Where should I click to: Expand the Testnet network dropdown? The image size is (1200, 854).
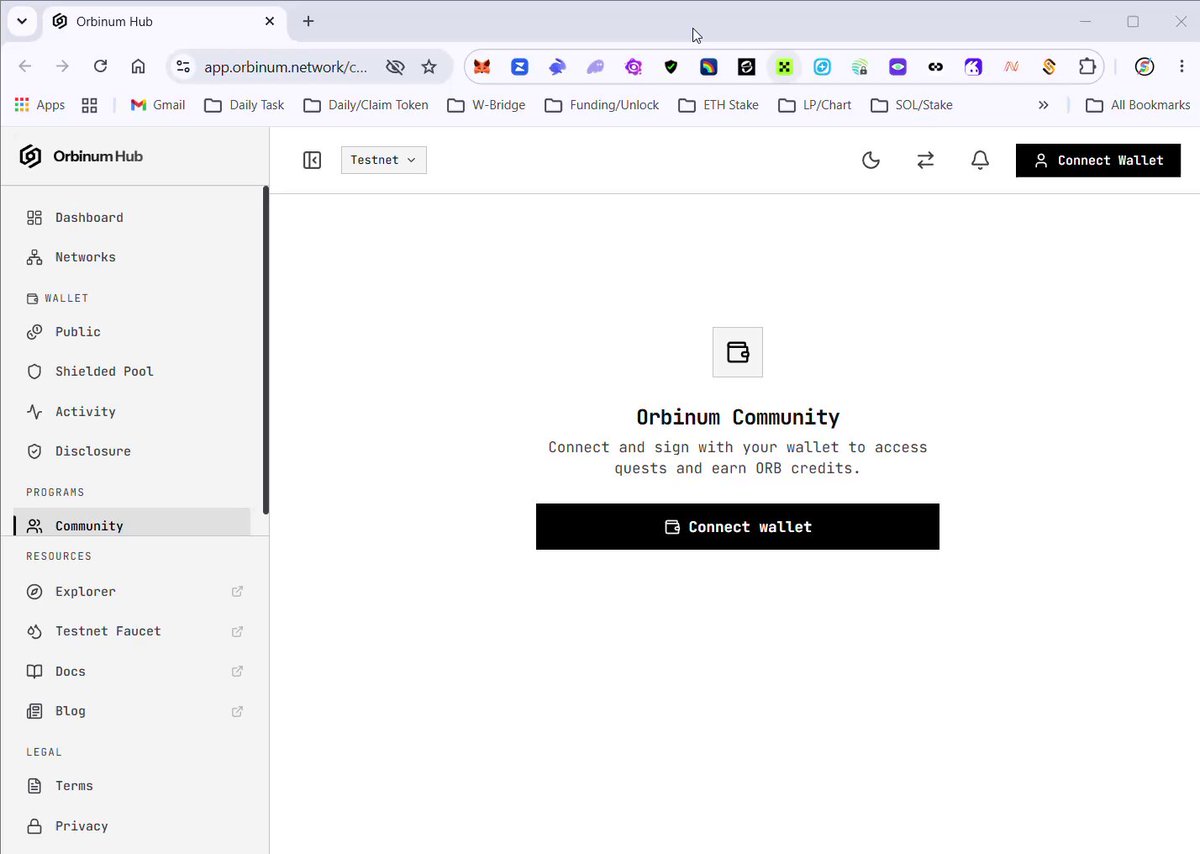[384, 160]
